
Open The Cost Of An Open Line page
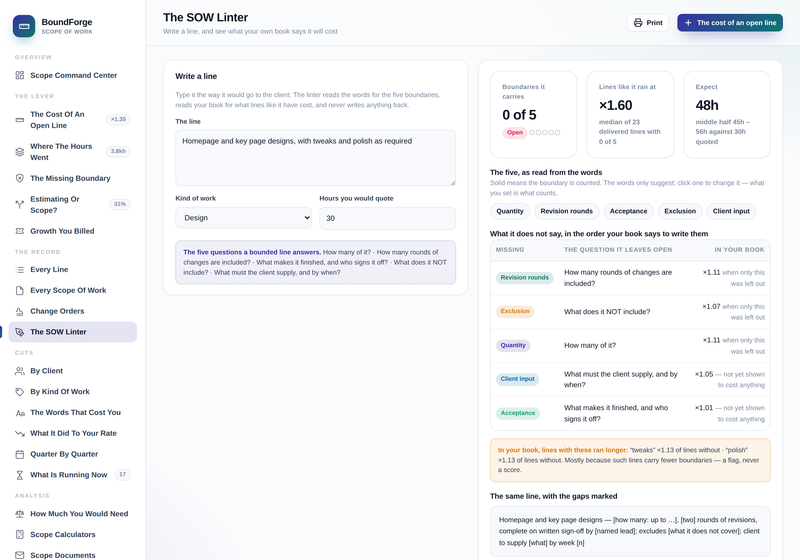pyautogui.click(x=72, y=120)
